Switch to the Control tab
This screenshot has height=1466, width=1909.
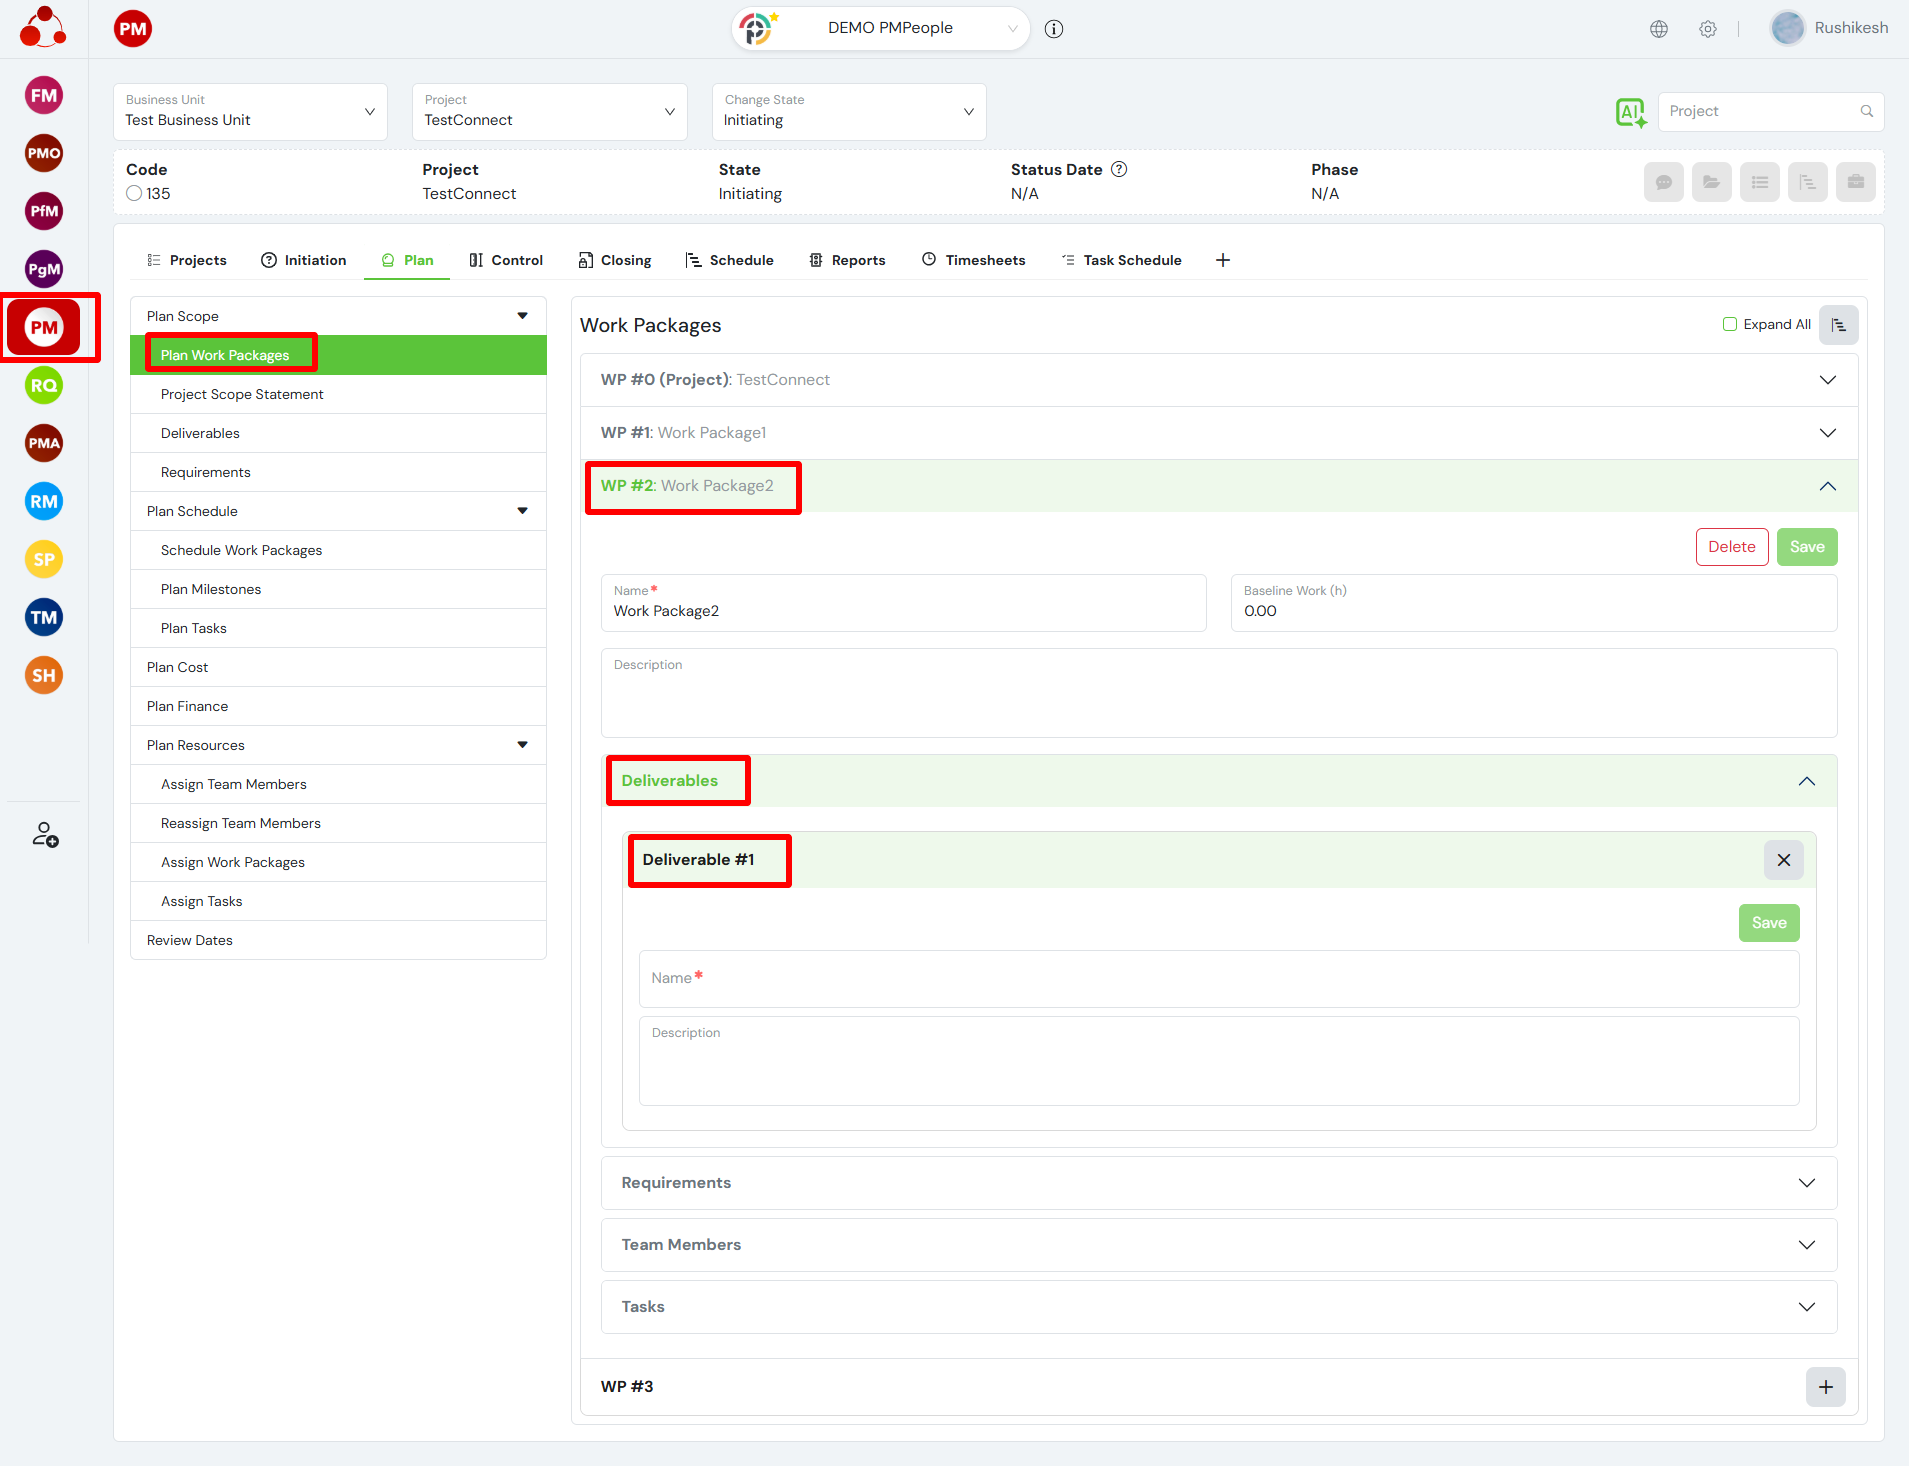[506, 260]
